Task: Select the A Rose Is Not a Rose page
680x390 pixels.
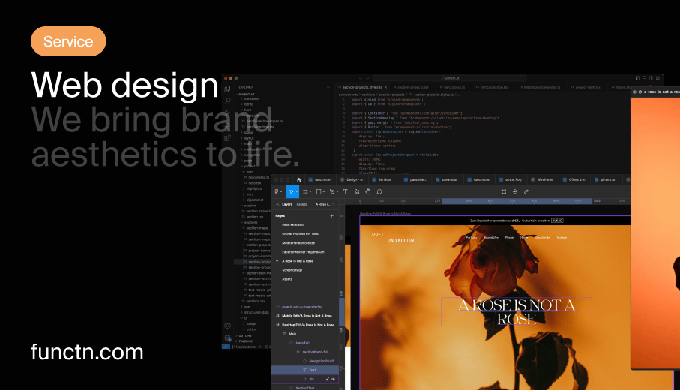Action: point(298,261)
